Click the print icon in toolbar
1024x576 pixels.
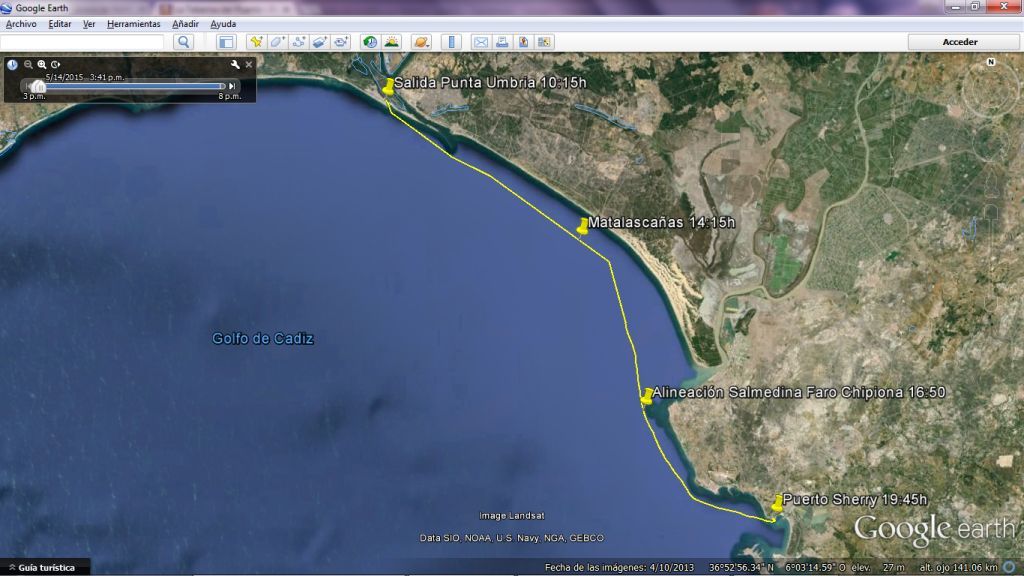(x=502, y=42)
